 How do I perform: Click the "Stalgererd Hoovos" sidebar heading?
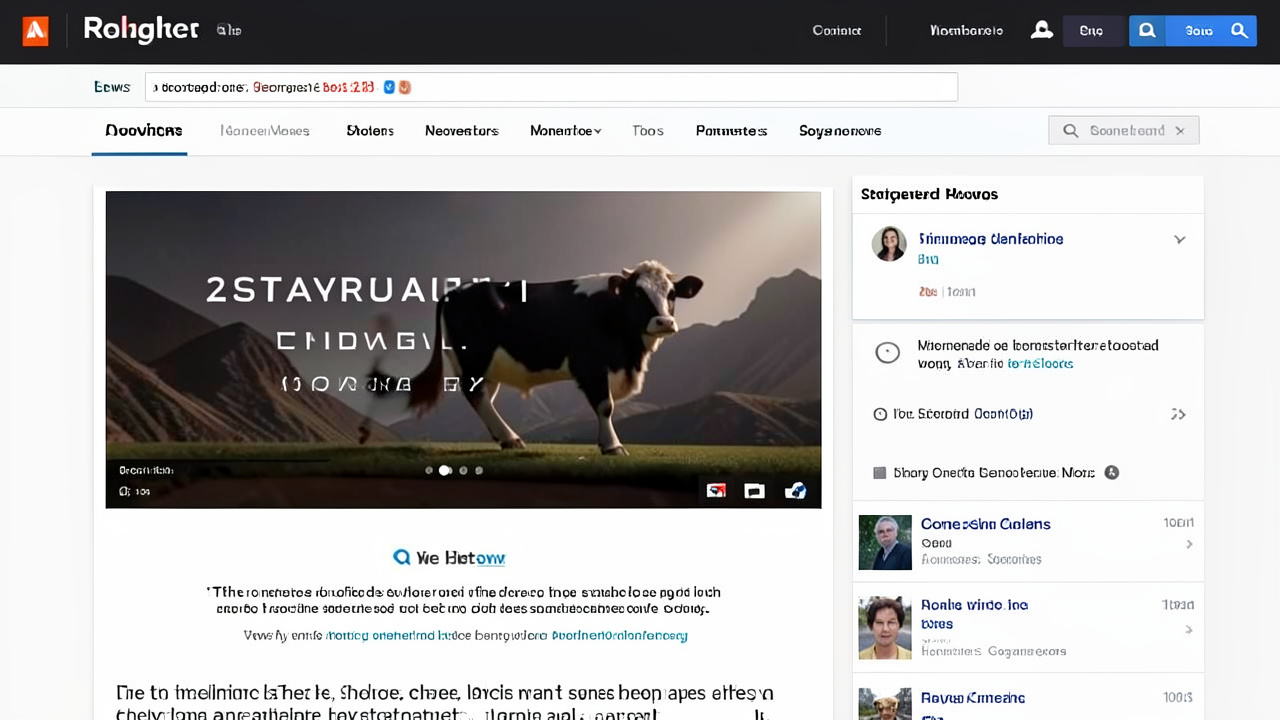point(929,194)
